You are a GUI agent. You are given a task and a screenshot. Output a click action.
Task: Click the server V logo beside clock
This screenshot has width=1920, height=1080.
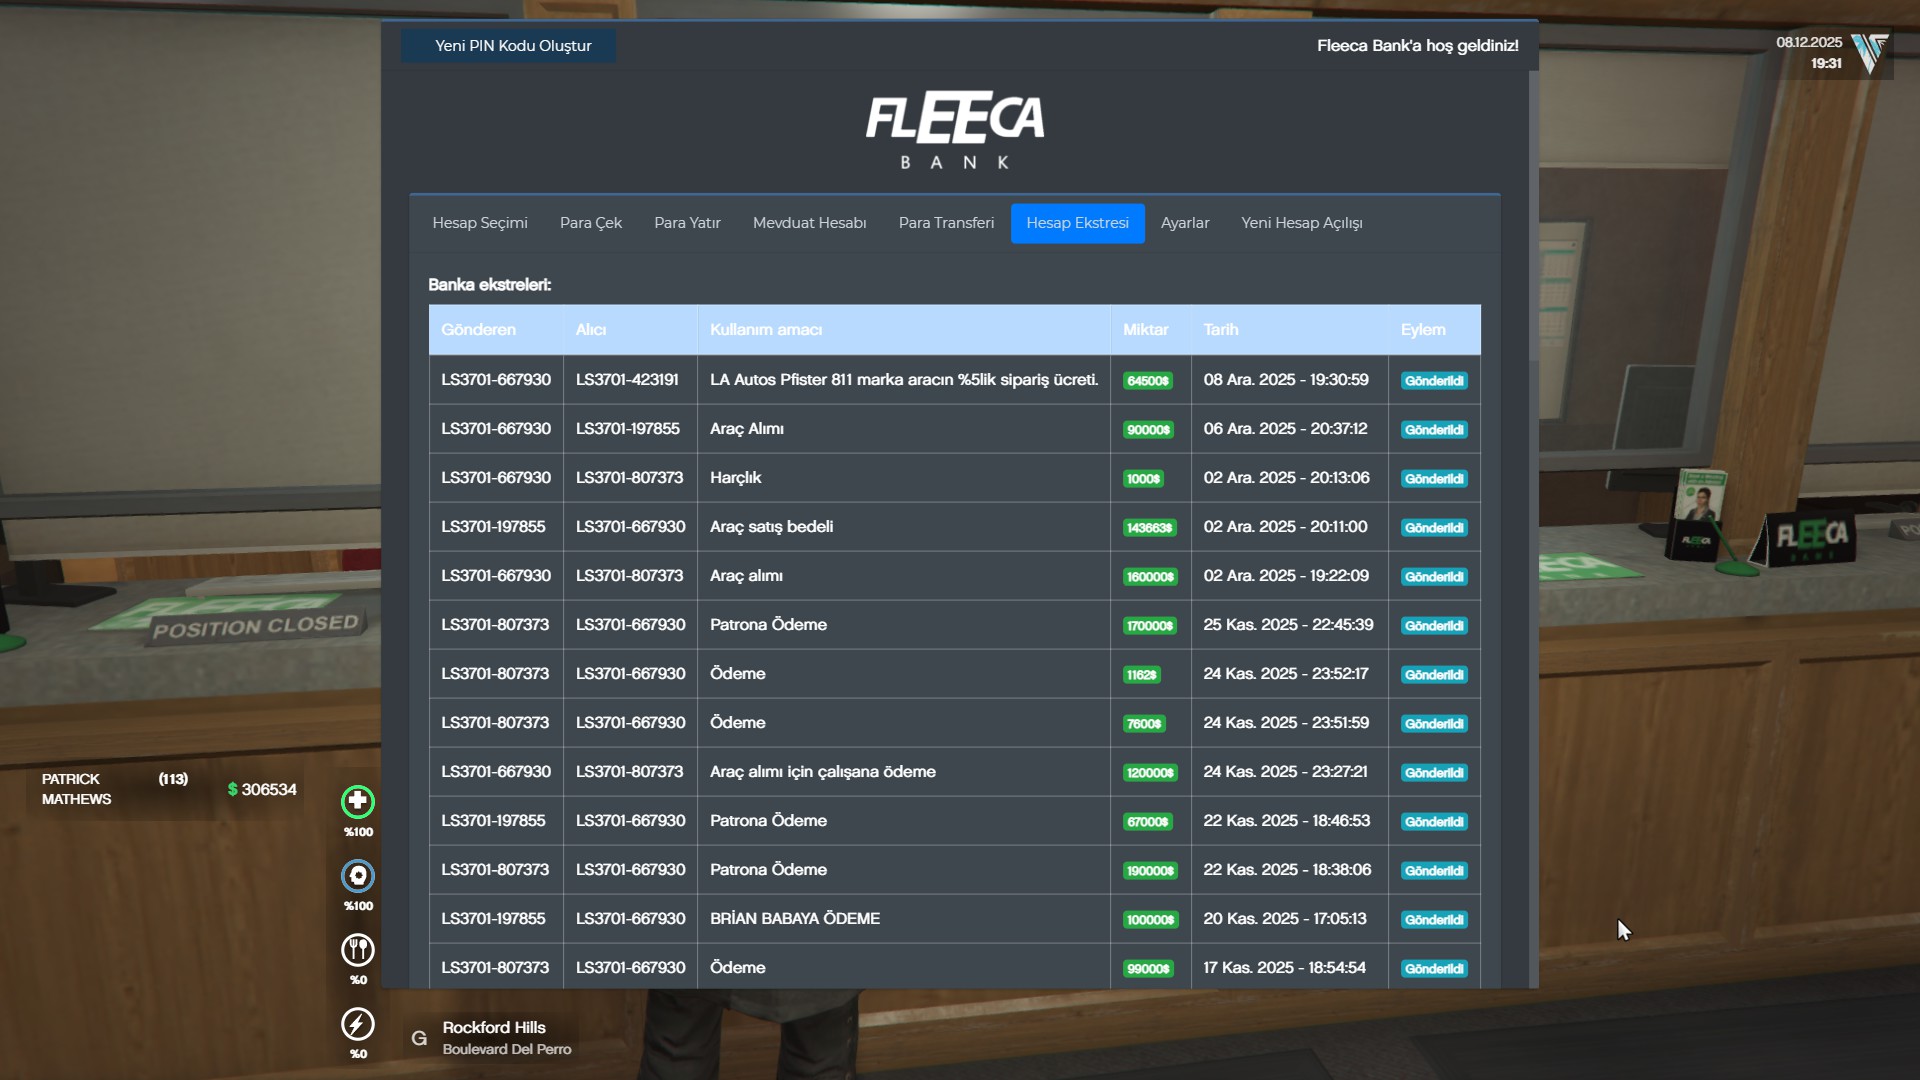(1869, 53)
